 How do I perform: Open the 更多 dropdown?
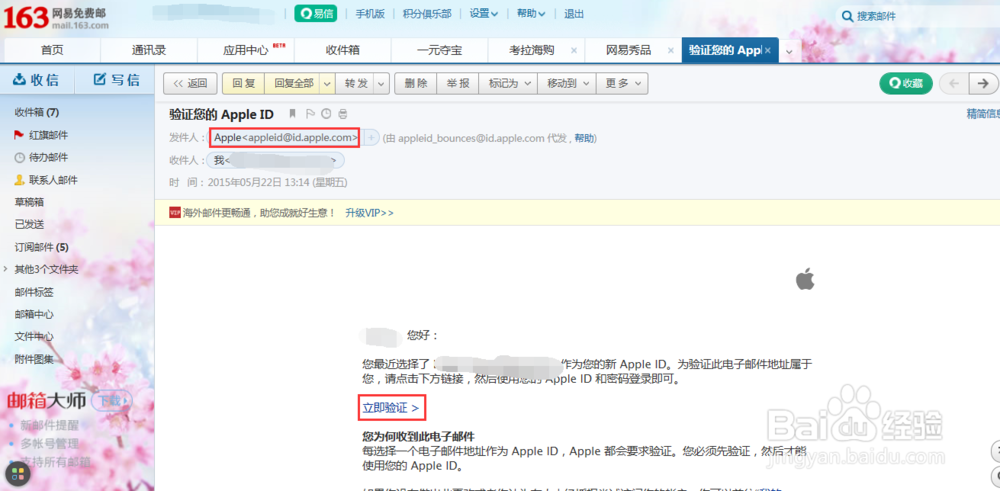(x=622, y=84)
